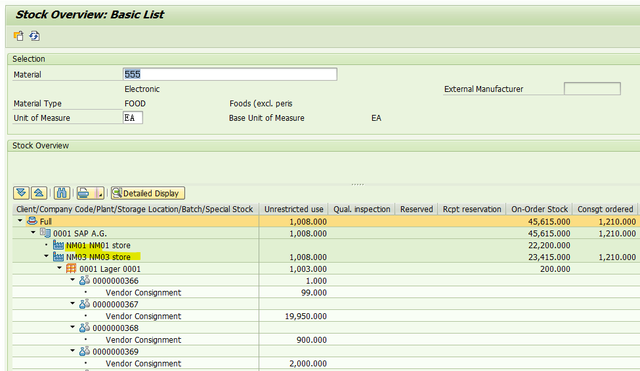The image size is (640, 371).
Task: Select the 0001 Lager 0001 row label
Action: click(x=110, y=269)
